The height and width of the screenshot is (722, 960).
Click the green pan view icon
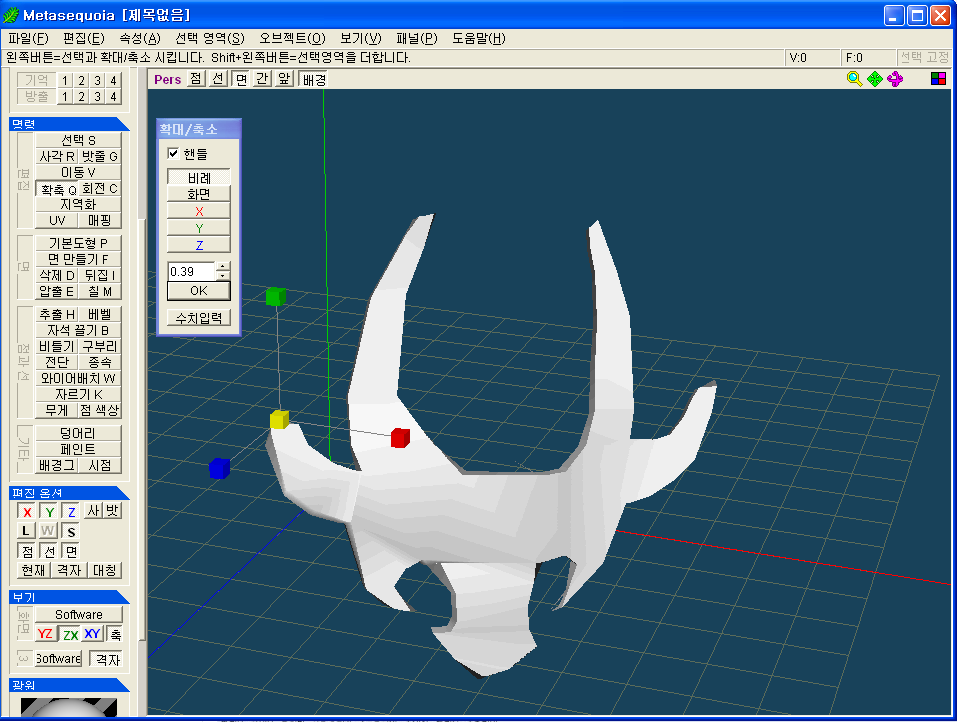[874, 79]
